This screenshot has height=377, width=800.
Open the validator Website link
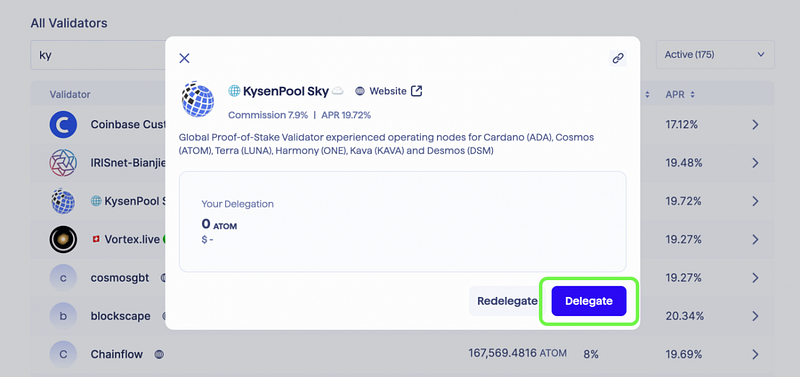pyautogui.click(x=388, y=91)
